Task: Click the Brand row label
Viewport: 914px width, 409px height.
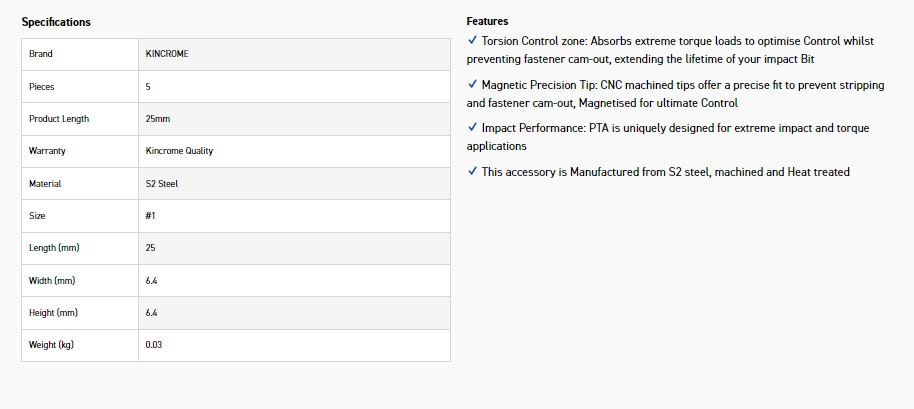Action: (41, 54)
